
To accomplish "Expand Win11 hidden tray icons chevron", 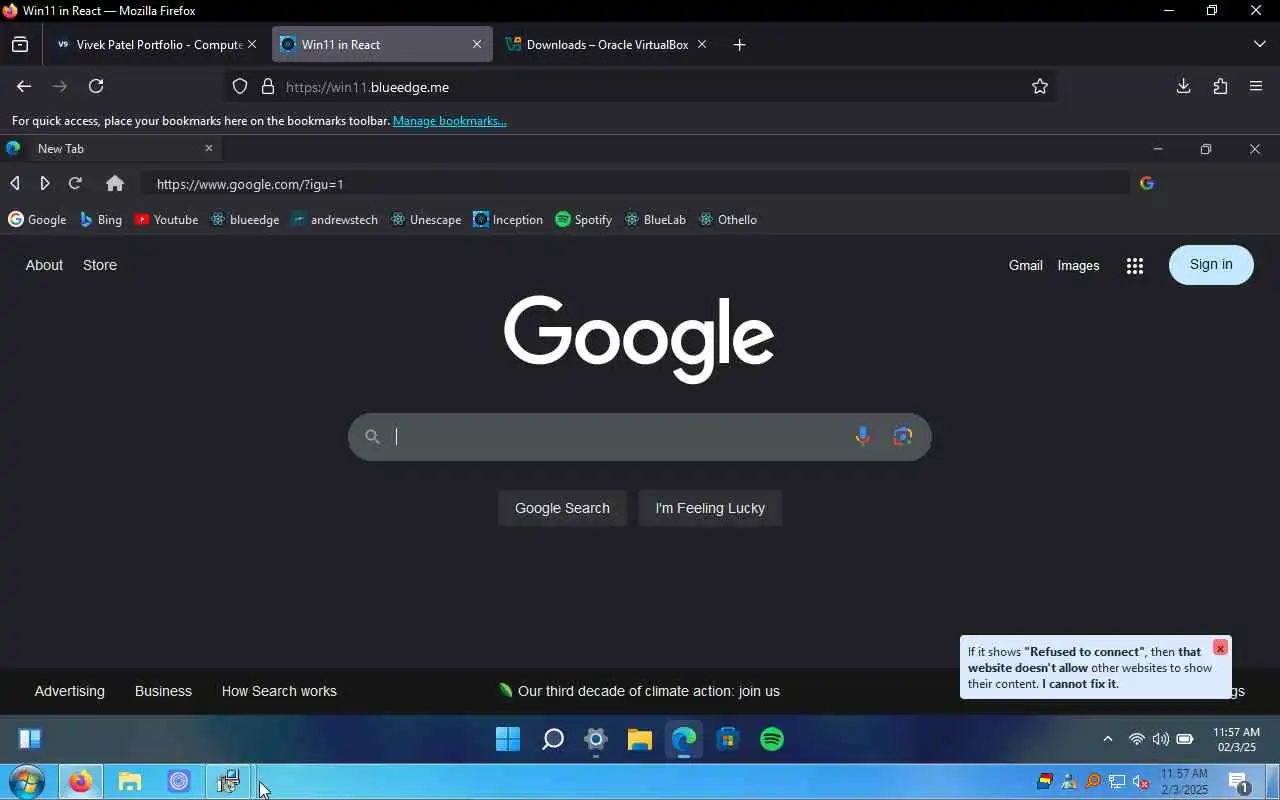I will (1107, 739).
